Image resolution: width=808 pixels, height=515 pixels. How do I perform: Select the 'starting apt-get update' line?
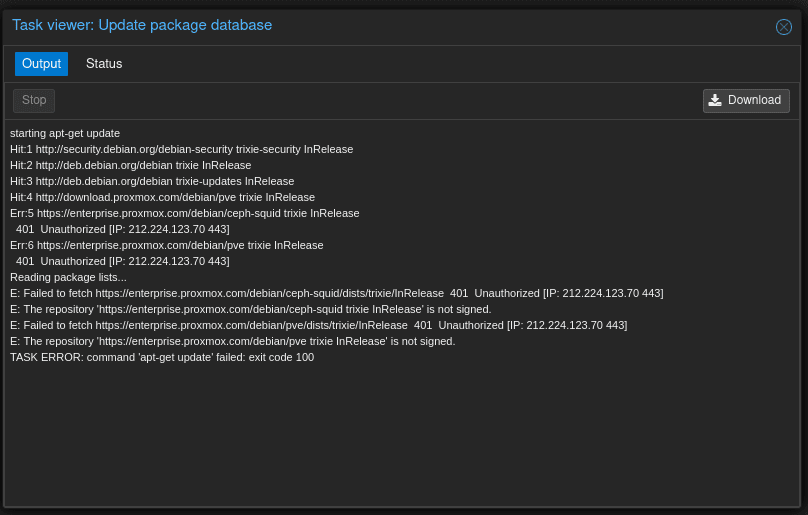(x=65, y=134)
